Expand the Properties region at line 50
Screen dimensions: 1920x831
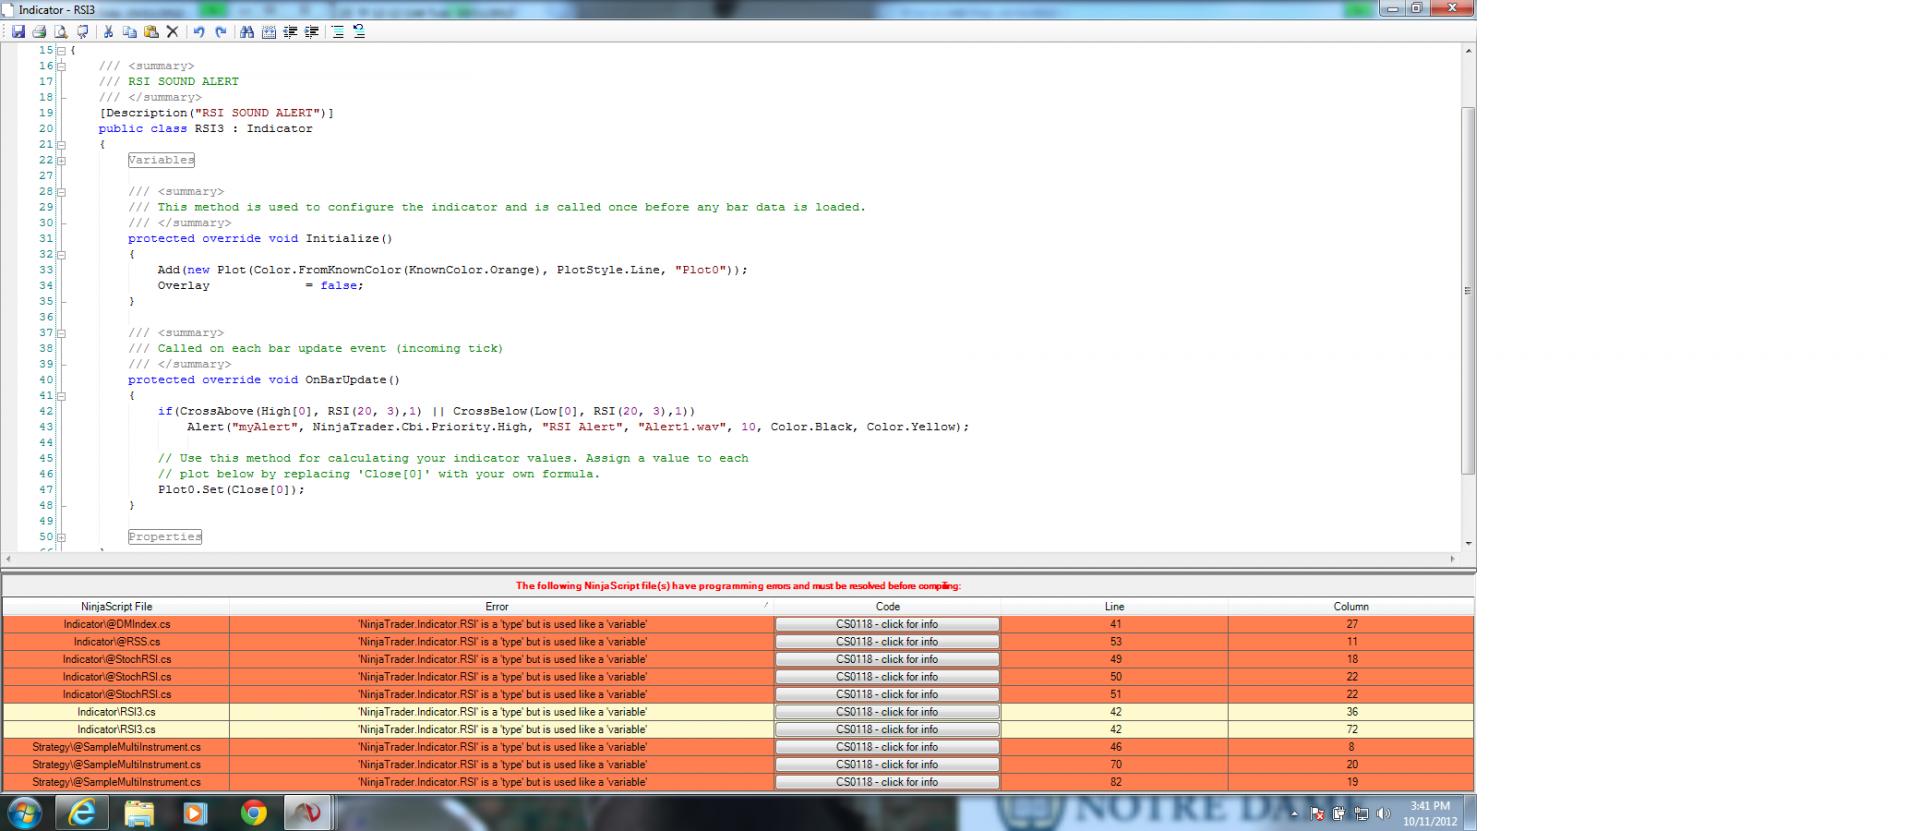pyautogui.click(x=61, y=537)
